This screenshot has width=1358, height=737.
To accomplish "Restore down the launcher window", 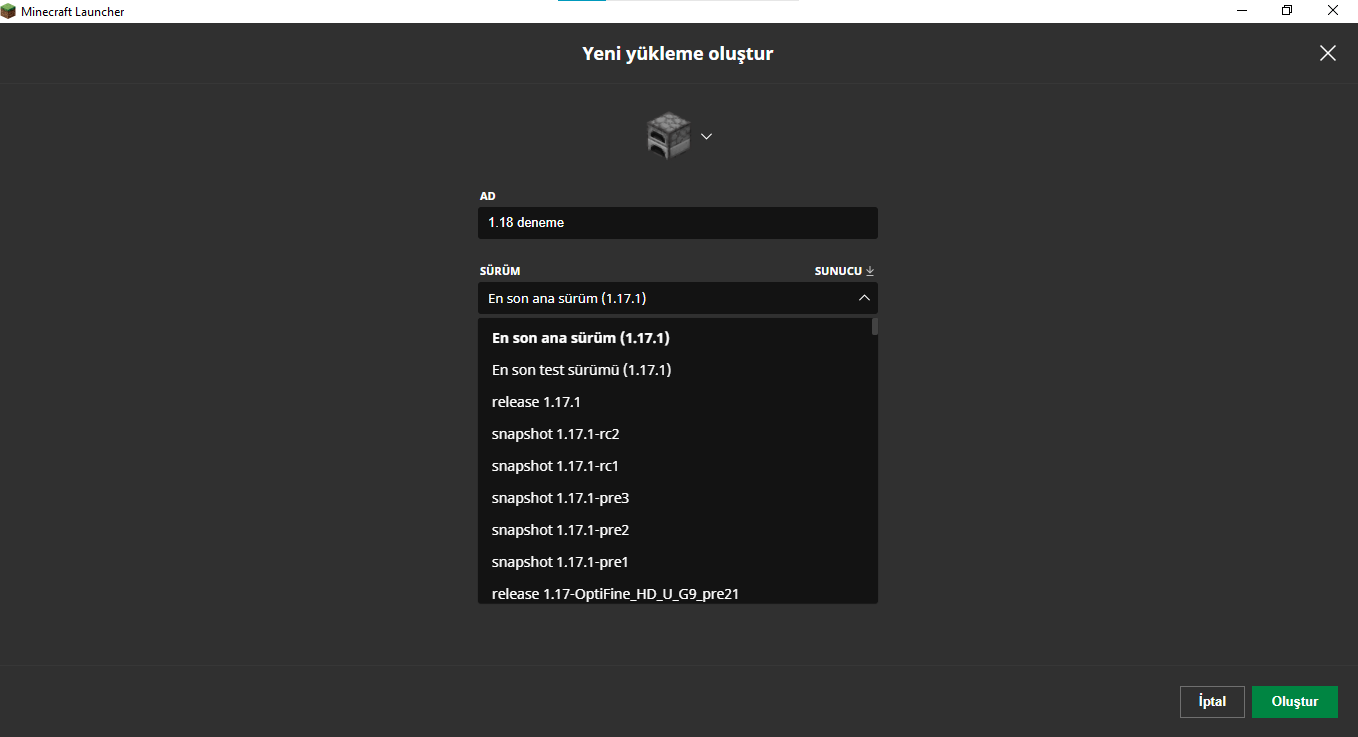I will pos(1287,11).
